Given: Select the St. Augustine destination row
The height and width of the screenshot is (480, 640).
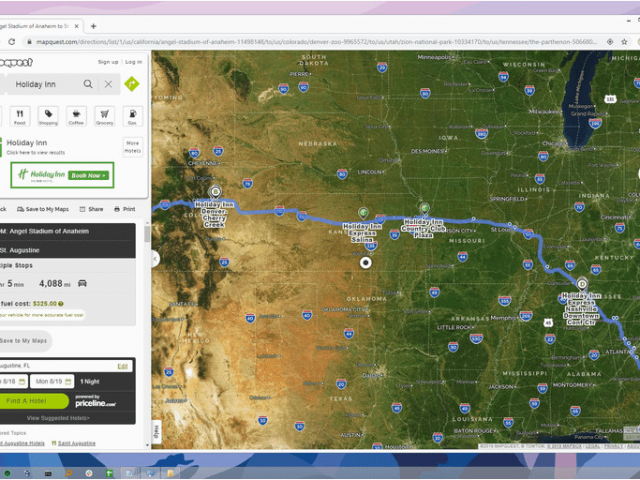Looking at the screenshot, I should [68, 249].
